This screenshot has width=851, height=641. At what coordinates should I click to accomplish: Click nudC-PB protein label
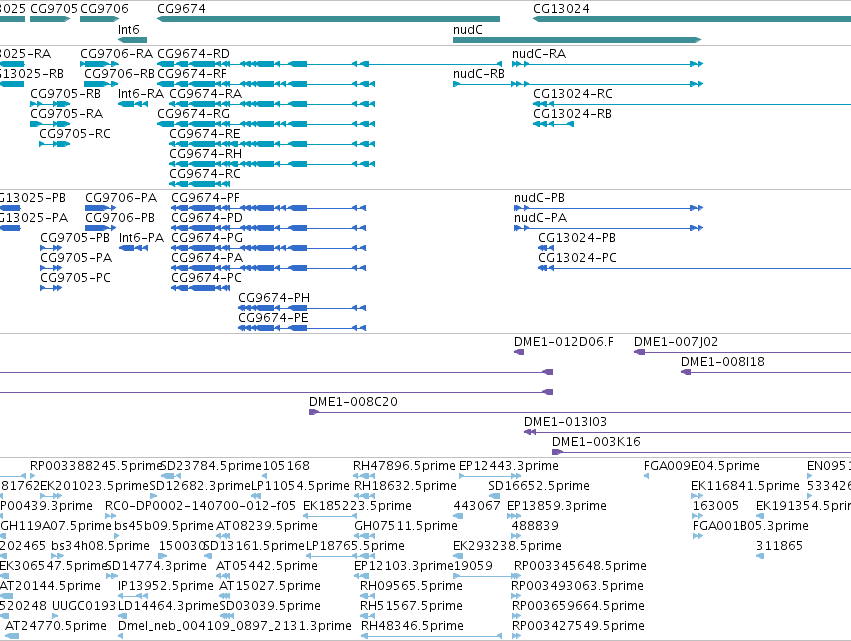click(x=539, y=198)
